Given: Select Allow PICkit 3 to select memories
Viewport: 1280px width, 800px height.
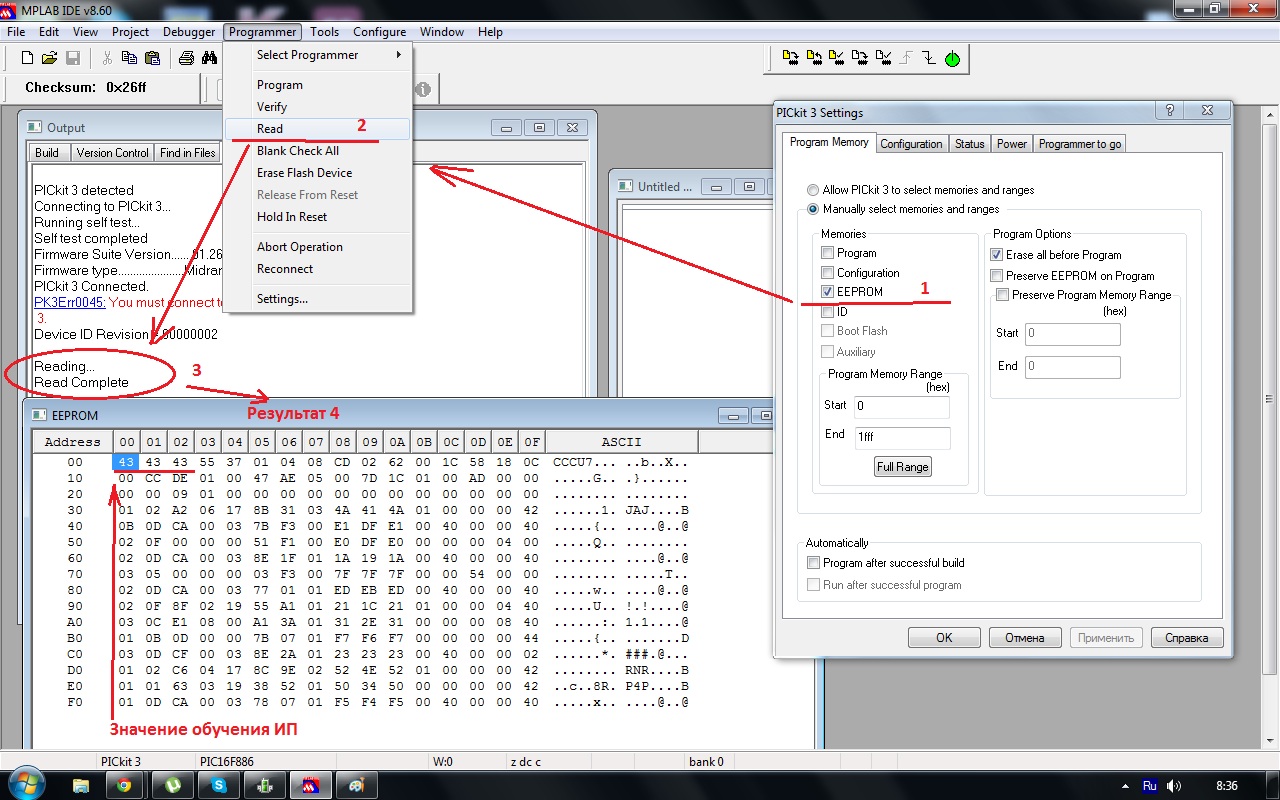Looking at the screenshot, I should 813,190.
